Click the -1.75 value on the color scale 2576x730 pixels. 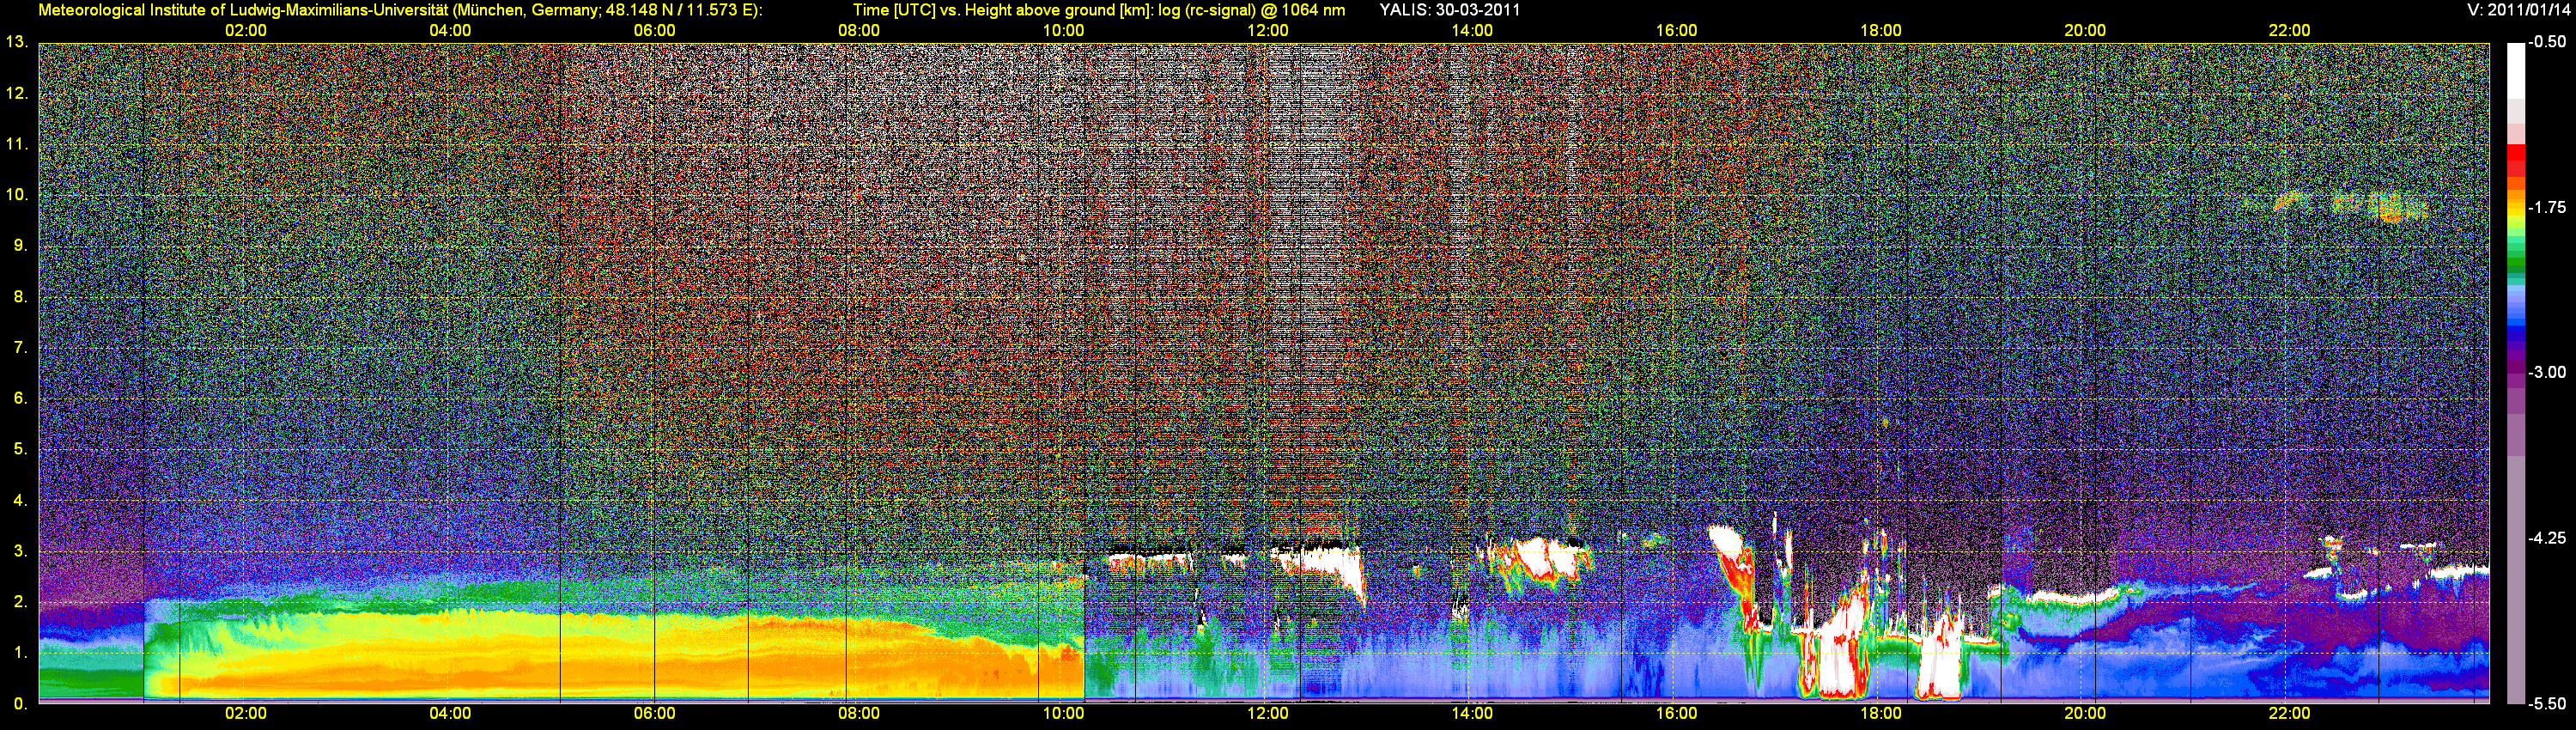coord(2548,208)
